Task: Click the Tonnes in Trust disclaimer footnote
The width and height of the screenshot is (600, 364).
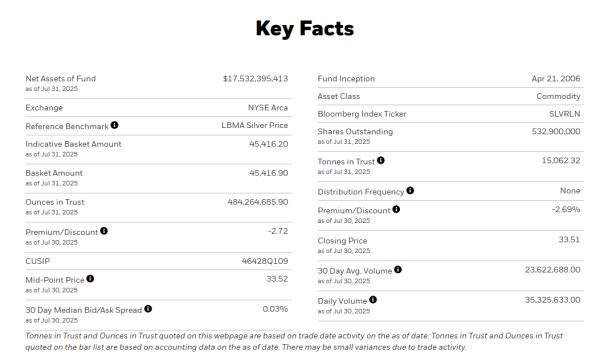Action: point(294,341)
